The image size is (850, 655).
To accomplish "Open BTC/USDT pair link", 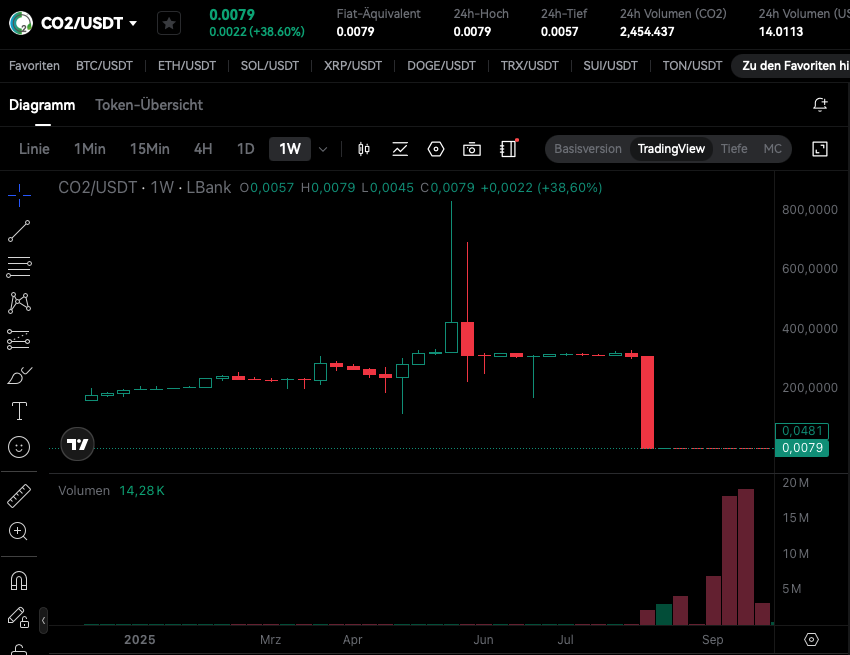I will point(104,66).
